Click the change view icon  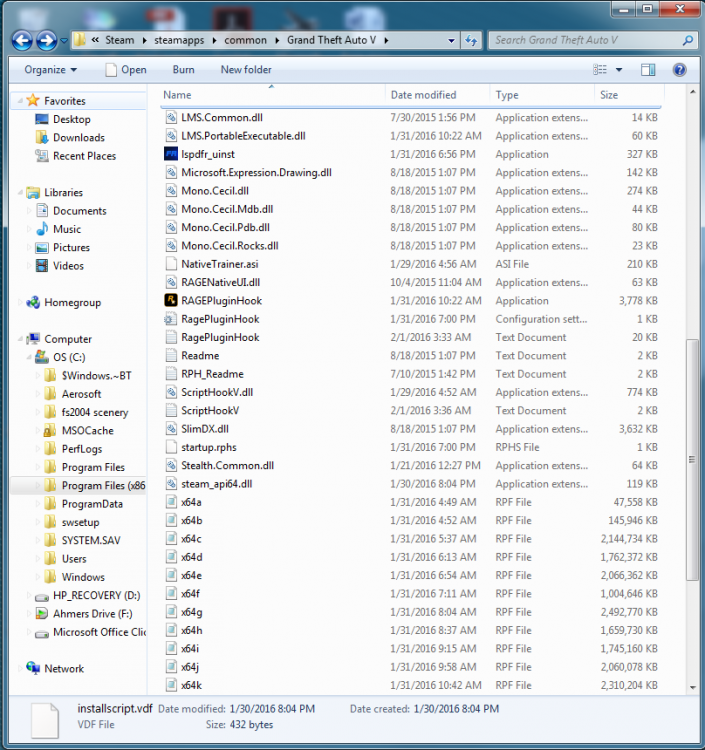coord(600,70)
